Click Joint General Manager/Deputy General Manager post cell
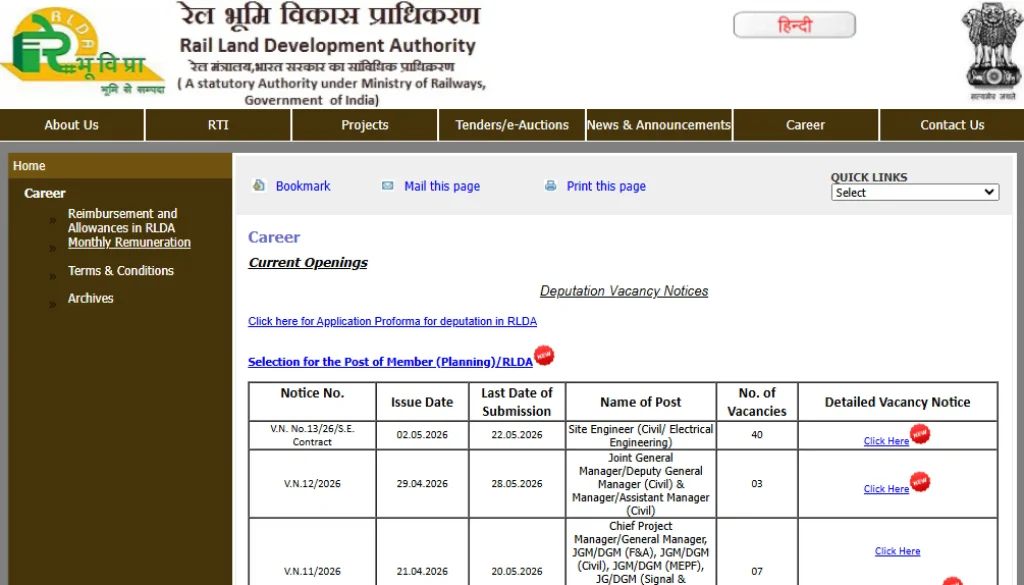Viewport: 1024px width, 585px height. pos(641,484)
